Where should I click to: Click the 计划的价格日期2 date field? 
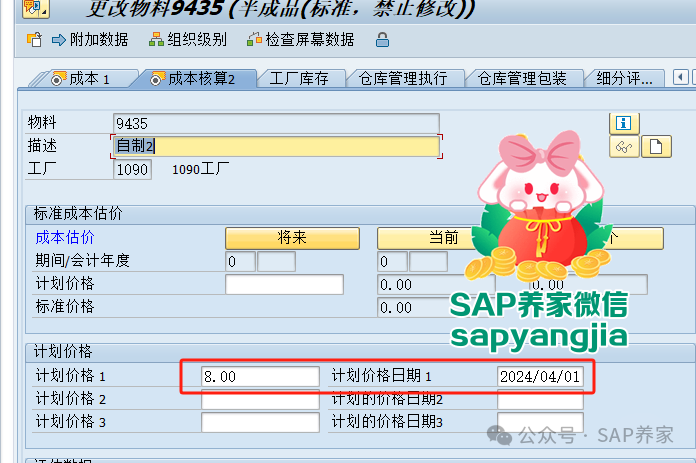click(540, 400)
